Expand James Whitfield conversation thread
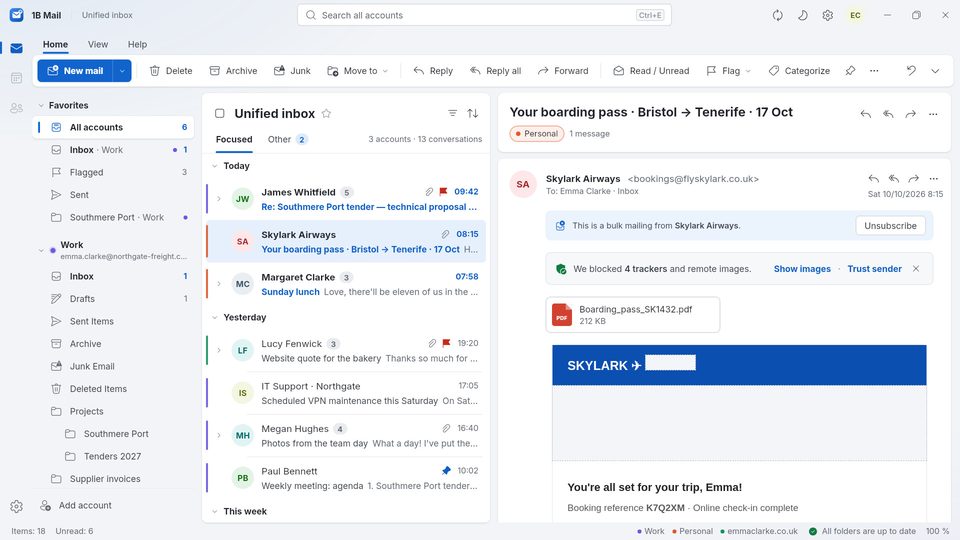 (x=219, y=198)
